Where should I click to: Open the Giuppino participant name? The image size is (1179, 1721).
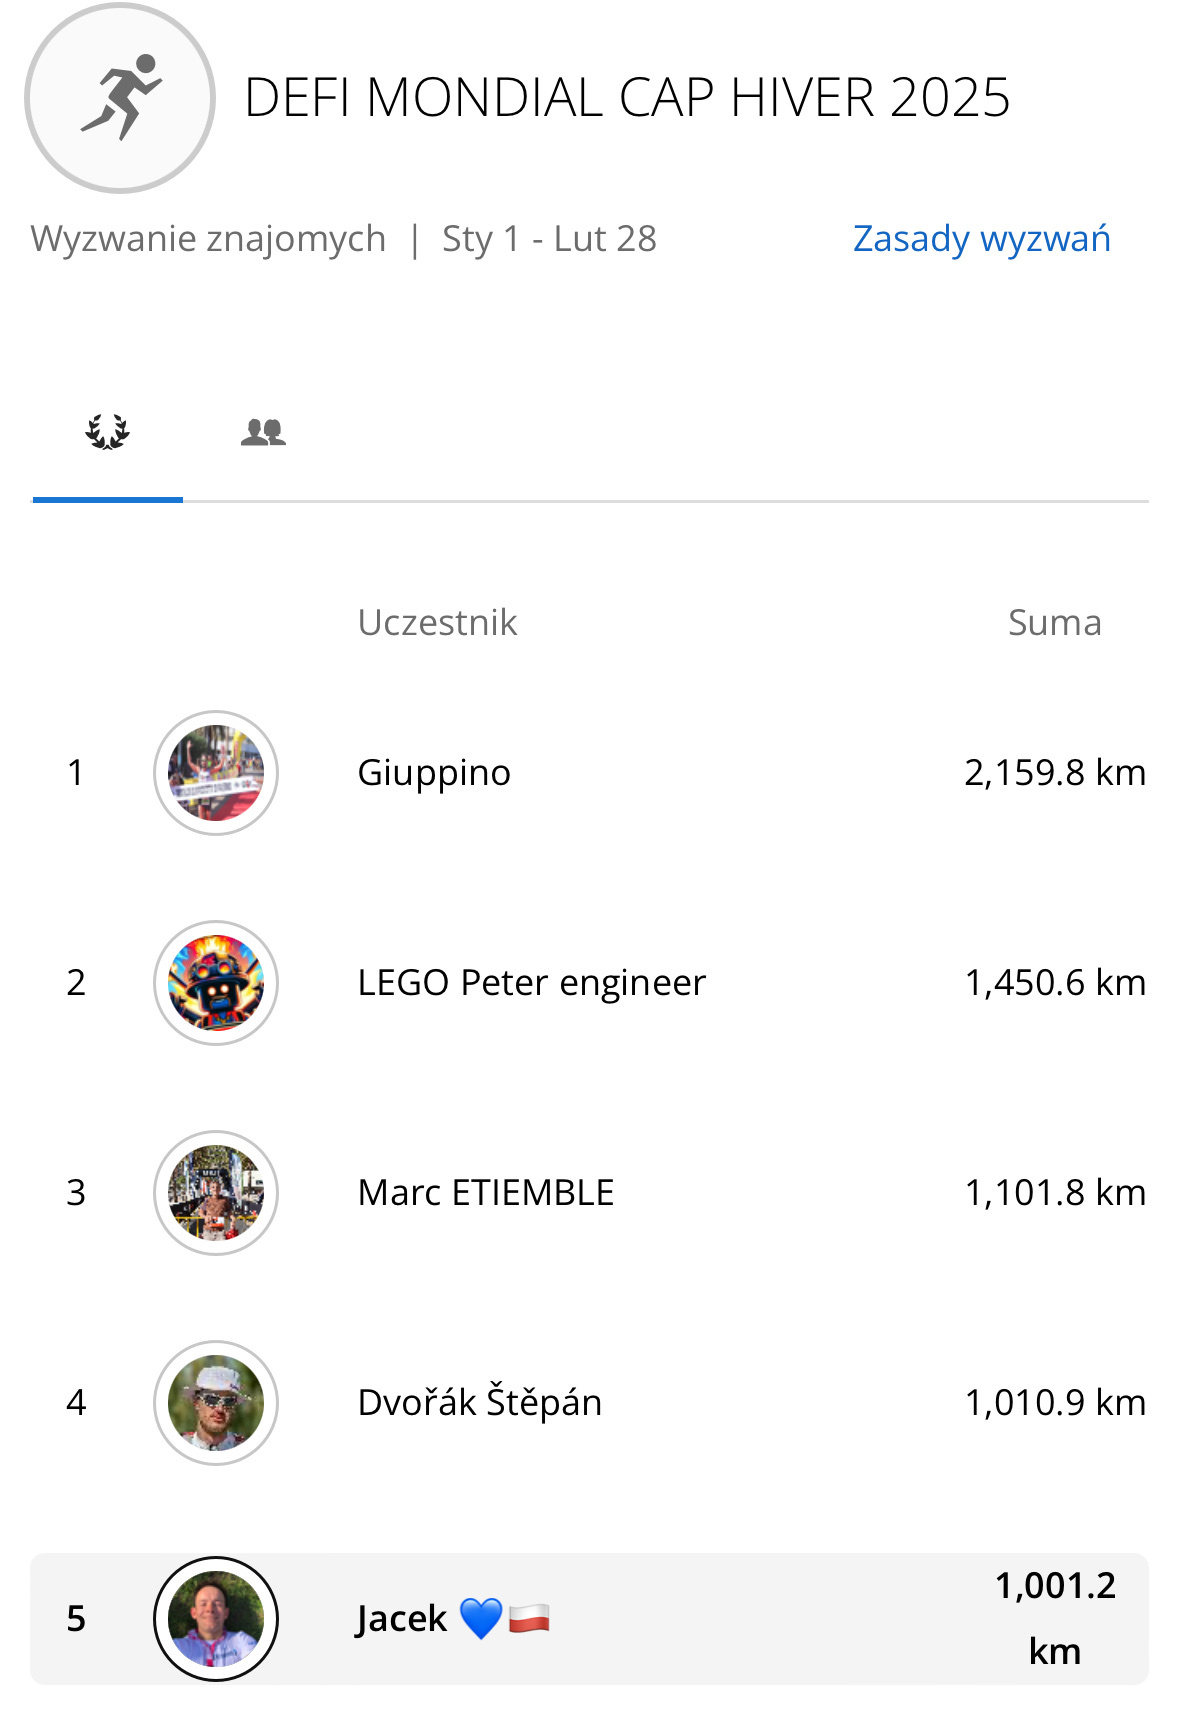434,773
